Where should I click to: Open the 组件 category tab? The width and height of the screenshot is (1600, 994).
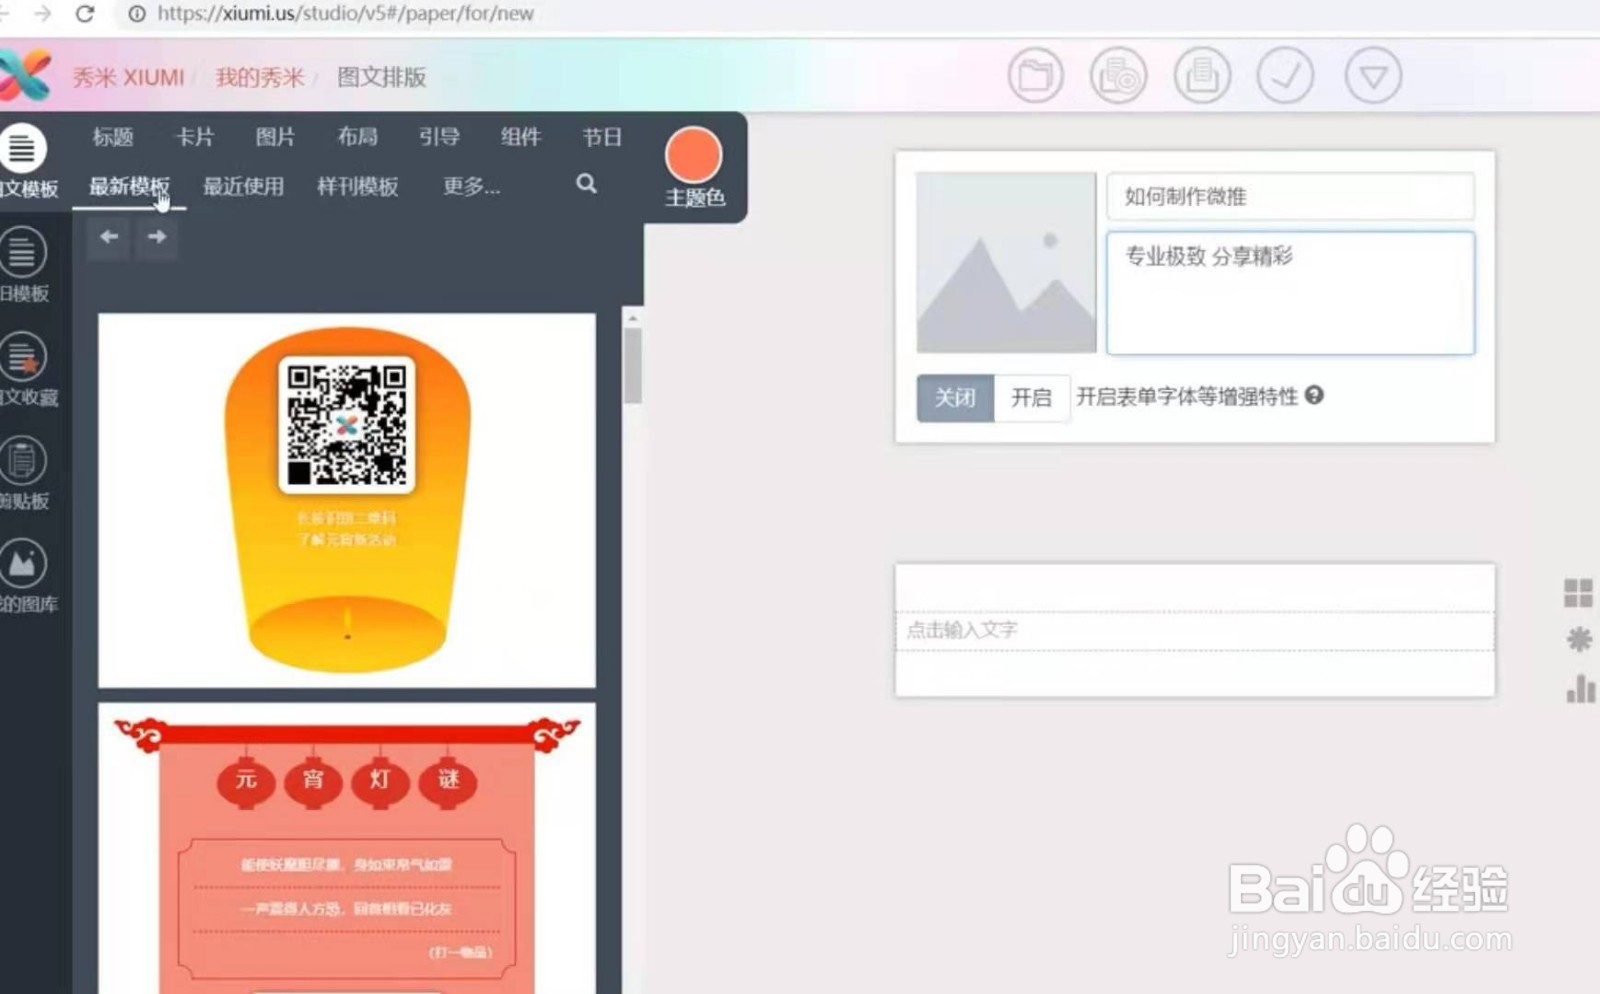click(x=521, y=137)
